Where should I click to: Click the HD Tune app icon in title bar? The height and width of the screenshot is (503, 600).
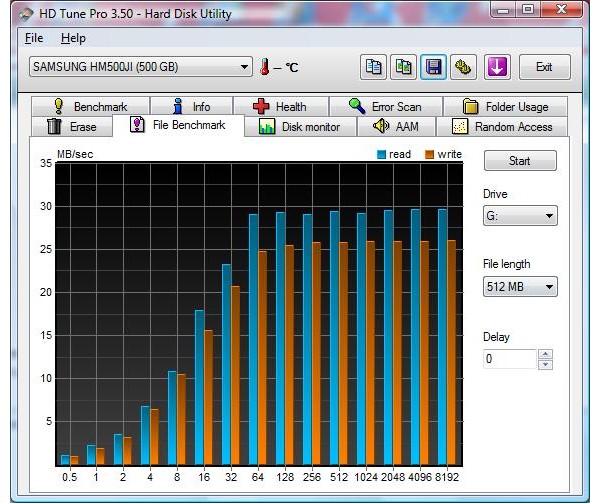pyautogui.click(x=26, y=14)
